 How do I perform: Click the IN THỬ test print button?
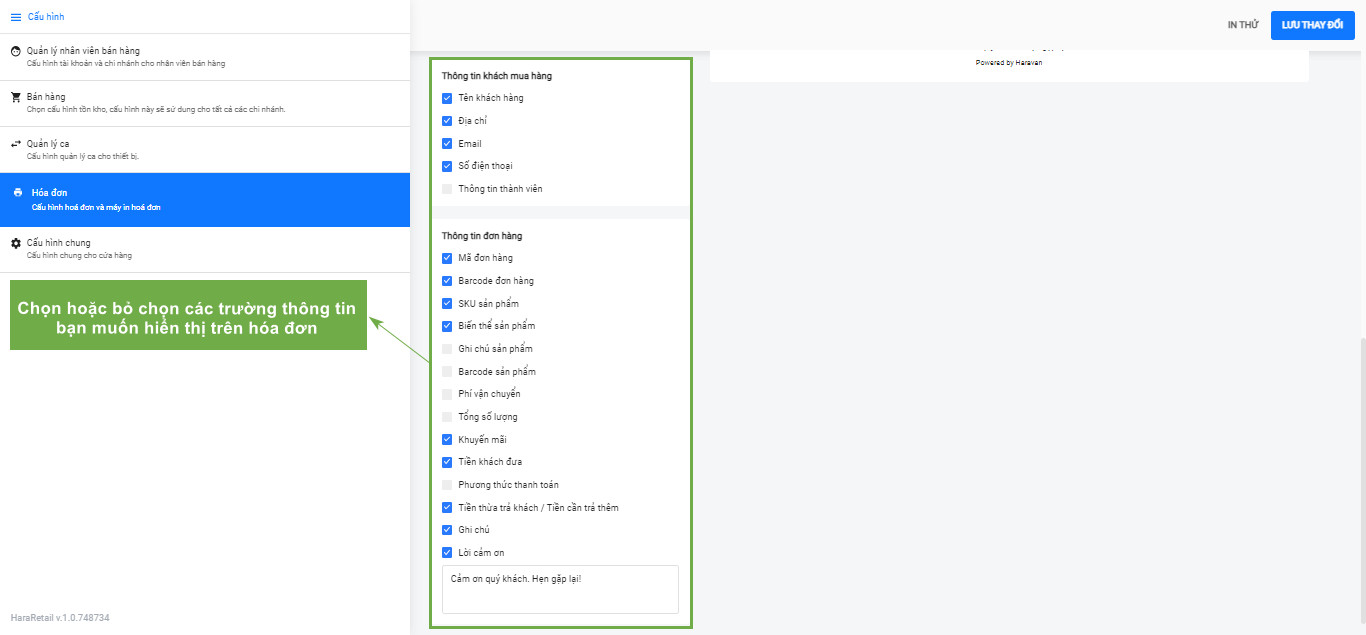1242,25
